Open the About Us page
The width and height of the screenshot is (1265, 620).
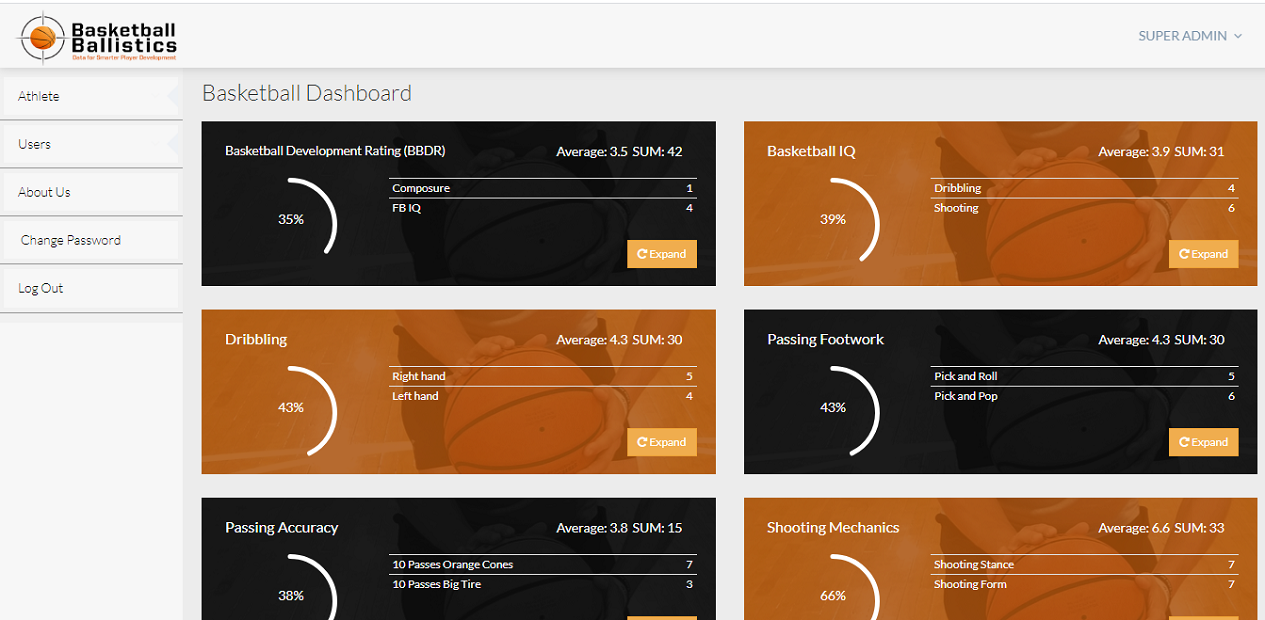click(45, 192)
